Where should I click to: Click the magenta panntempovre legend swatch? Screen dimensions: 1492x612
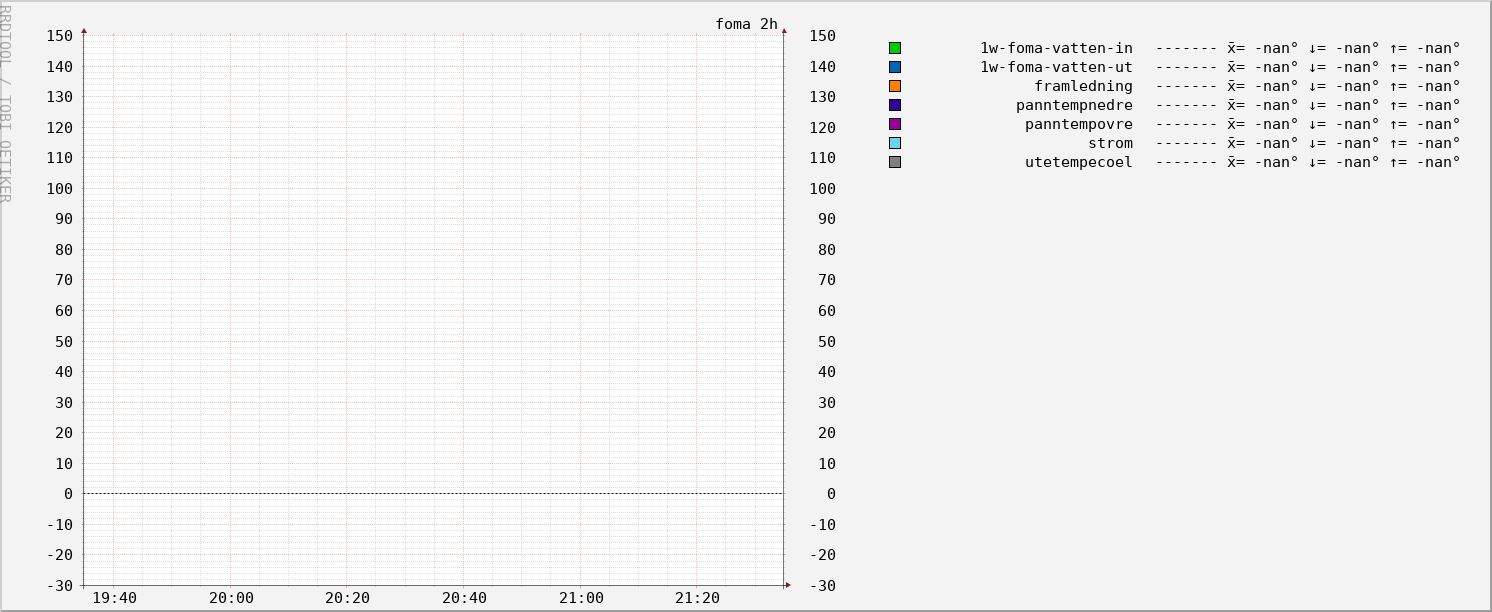pyautogui.click(x=895, y=124)
